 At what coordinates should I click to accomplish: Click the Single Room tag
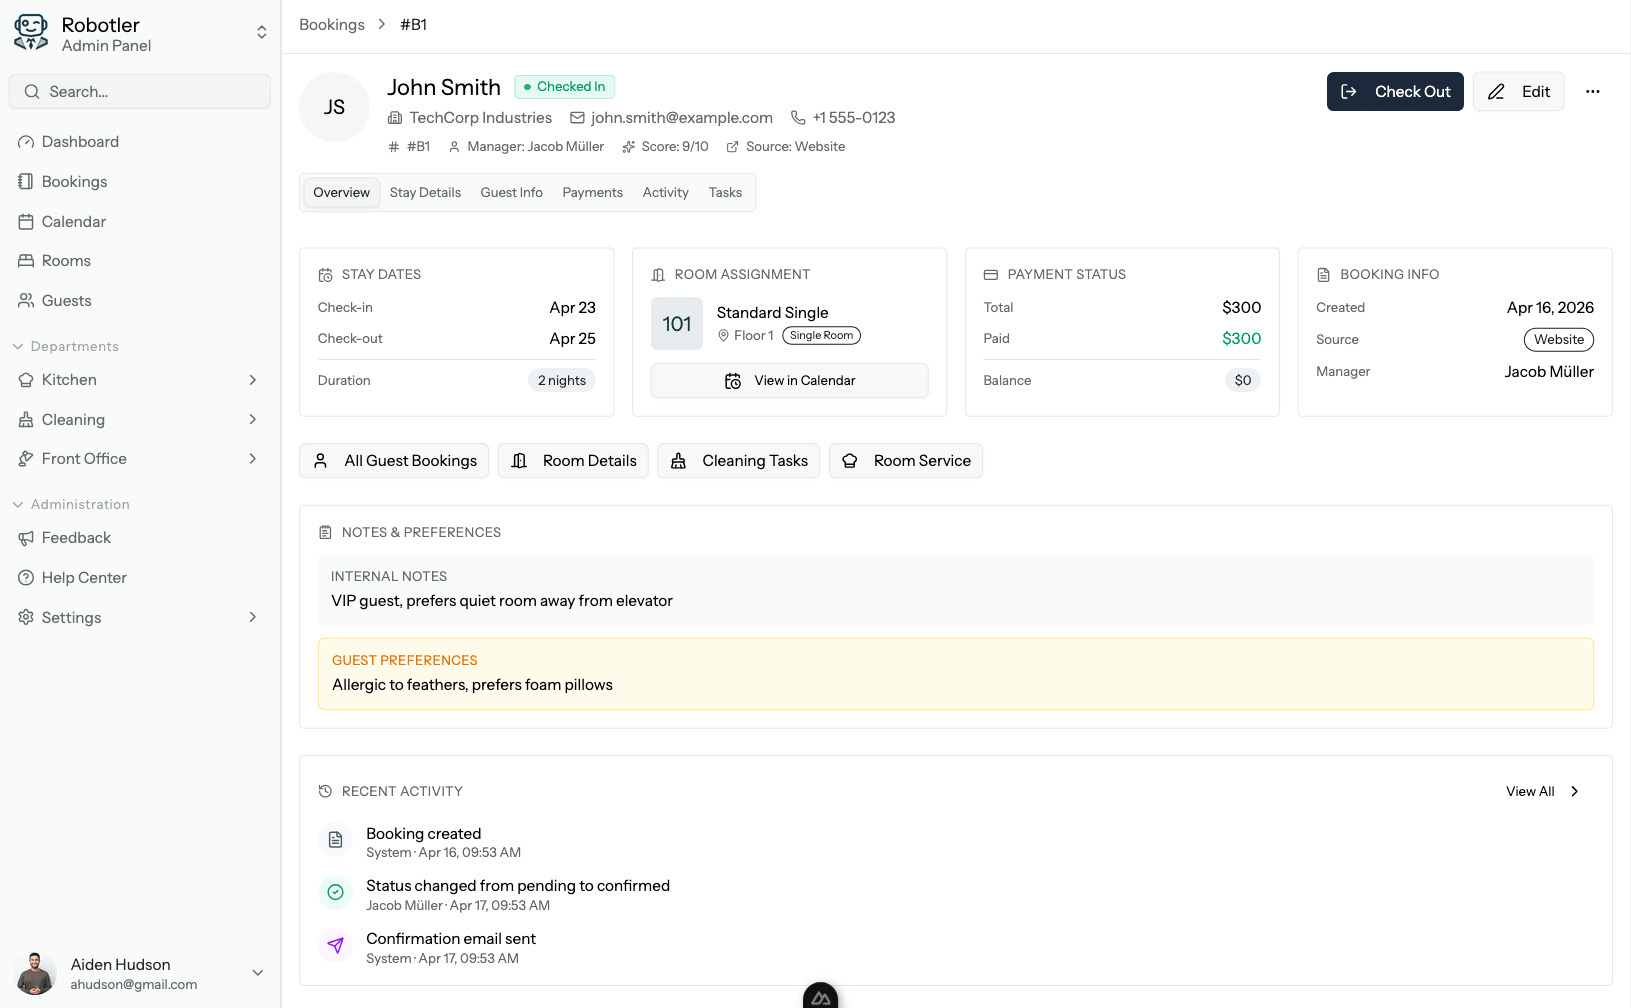[822, 336]
